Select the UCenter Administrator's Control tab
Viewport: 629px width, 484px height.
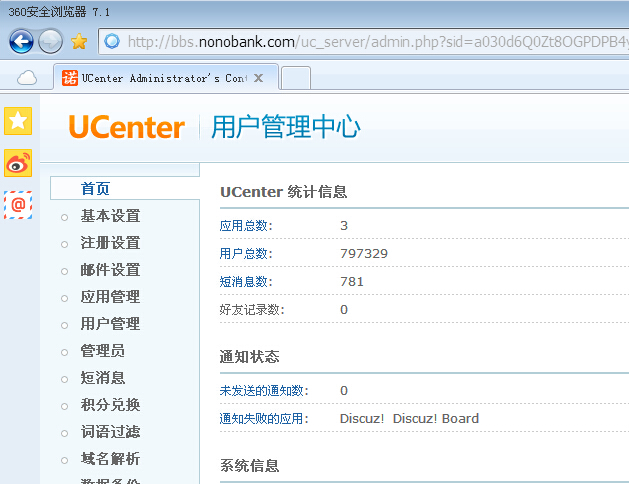coord(166,77)
